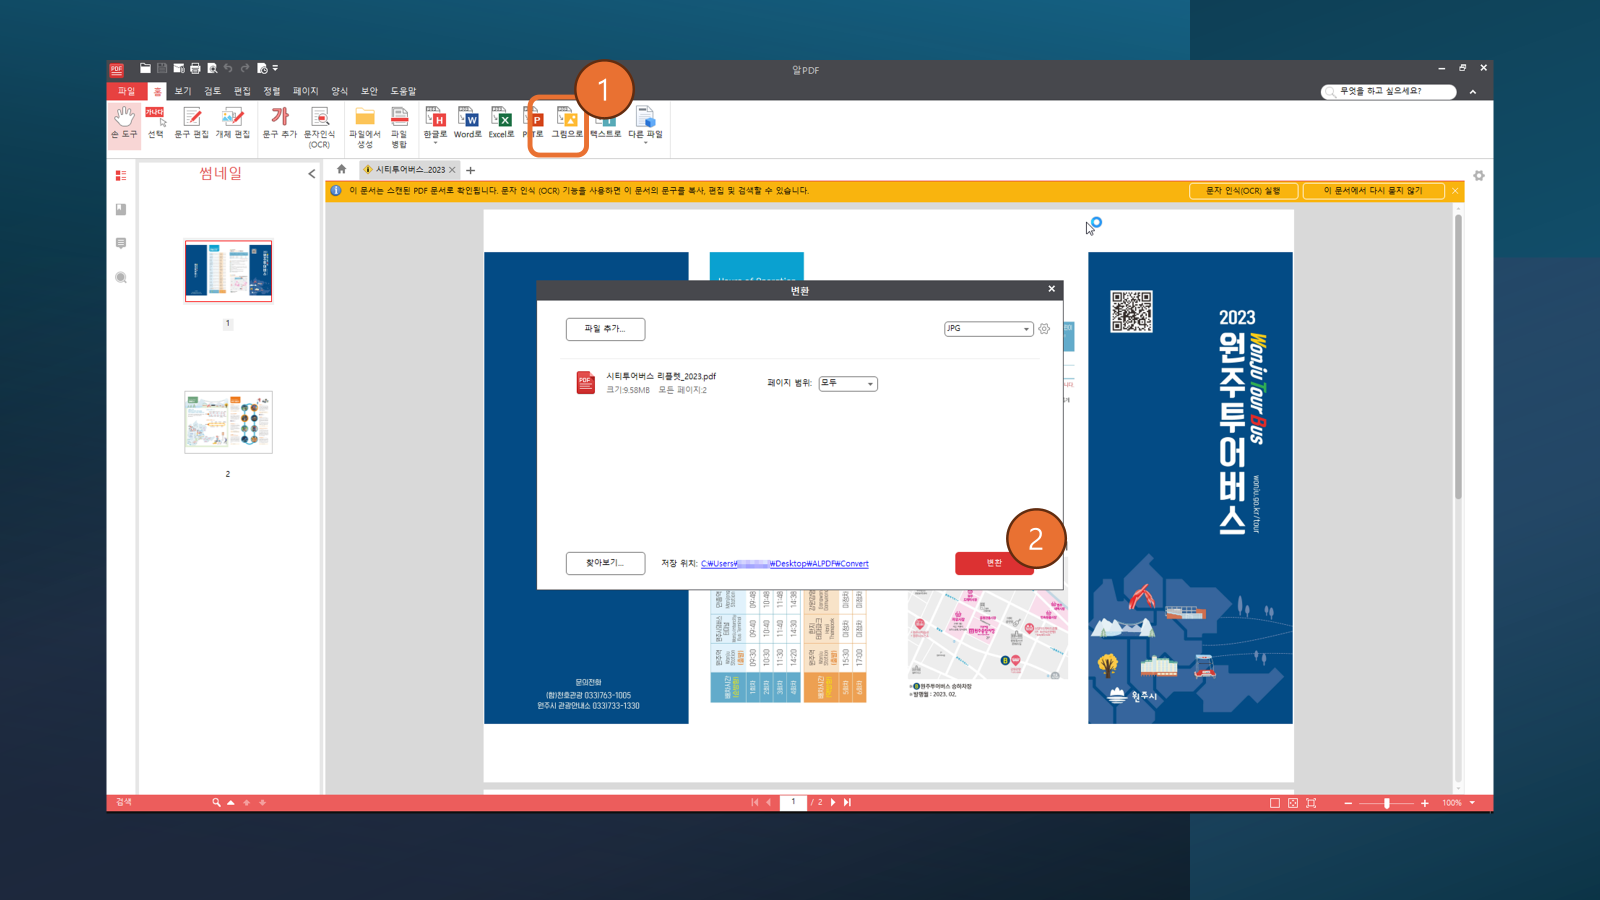Select page 2 thumbnail
Image resolution: width=1600 pixels, height=900 pixels.
[x=228, y=422]
